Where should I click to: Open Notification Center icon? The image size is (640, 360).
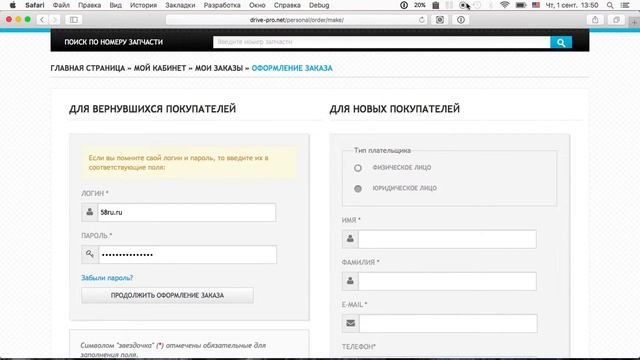click(625, 5)
